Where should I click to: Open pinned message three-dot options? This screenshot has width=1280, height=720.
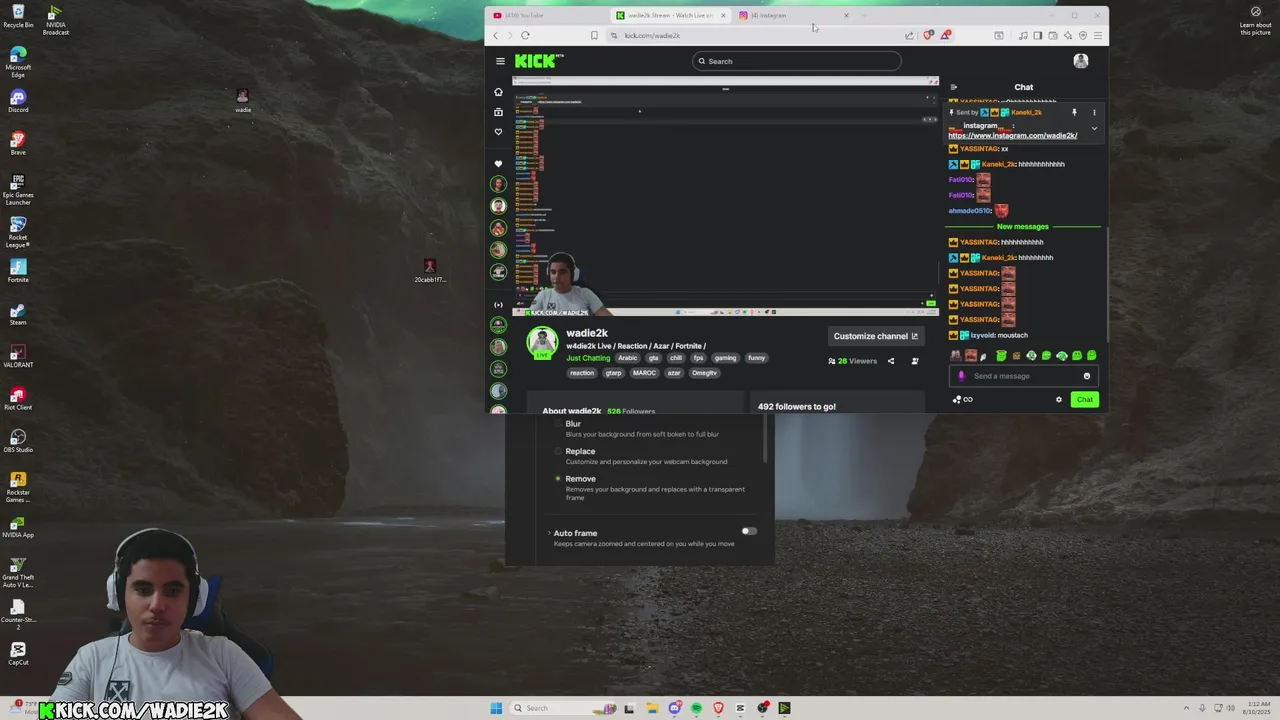point(1094,112)
